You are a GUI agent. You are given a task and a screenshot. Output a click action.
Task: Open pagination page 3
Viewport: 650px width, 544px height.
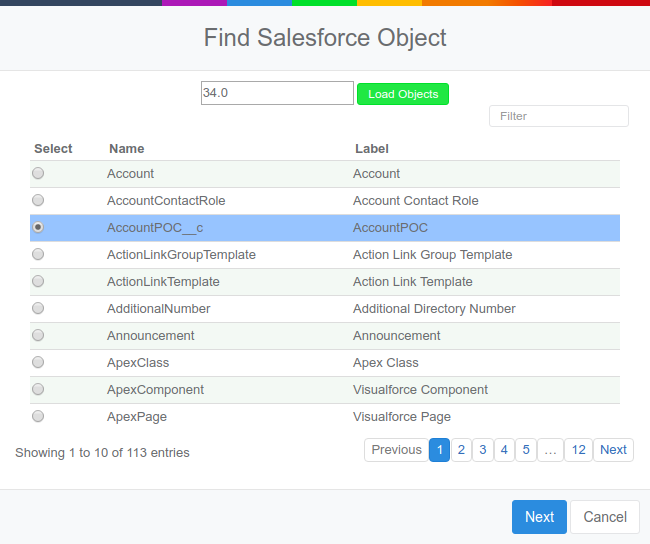coord(483,450)
